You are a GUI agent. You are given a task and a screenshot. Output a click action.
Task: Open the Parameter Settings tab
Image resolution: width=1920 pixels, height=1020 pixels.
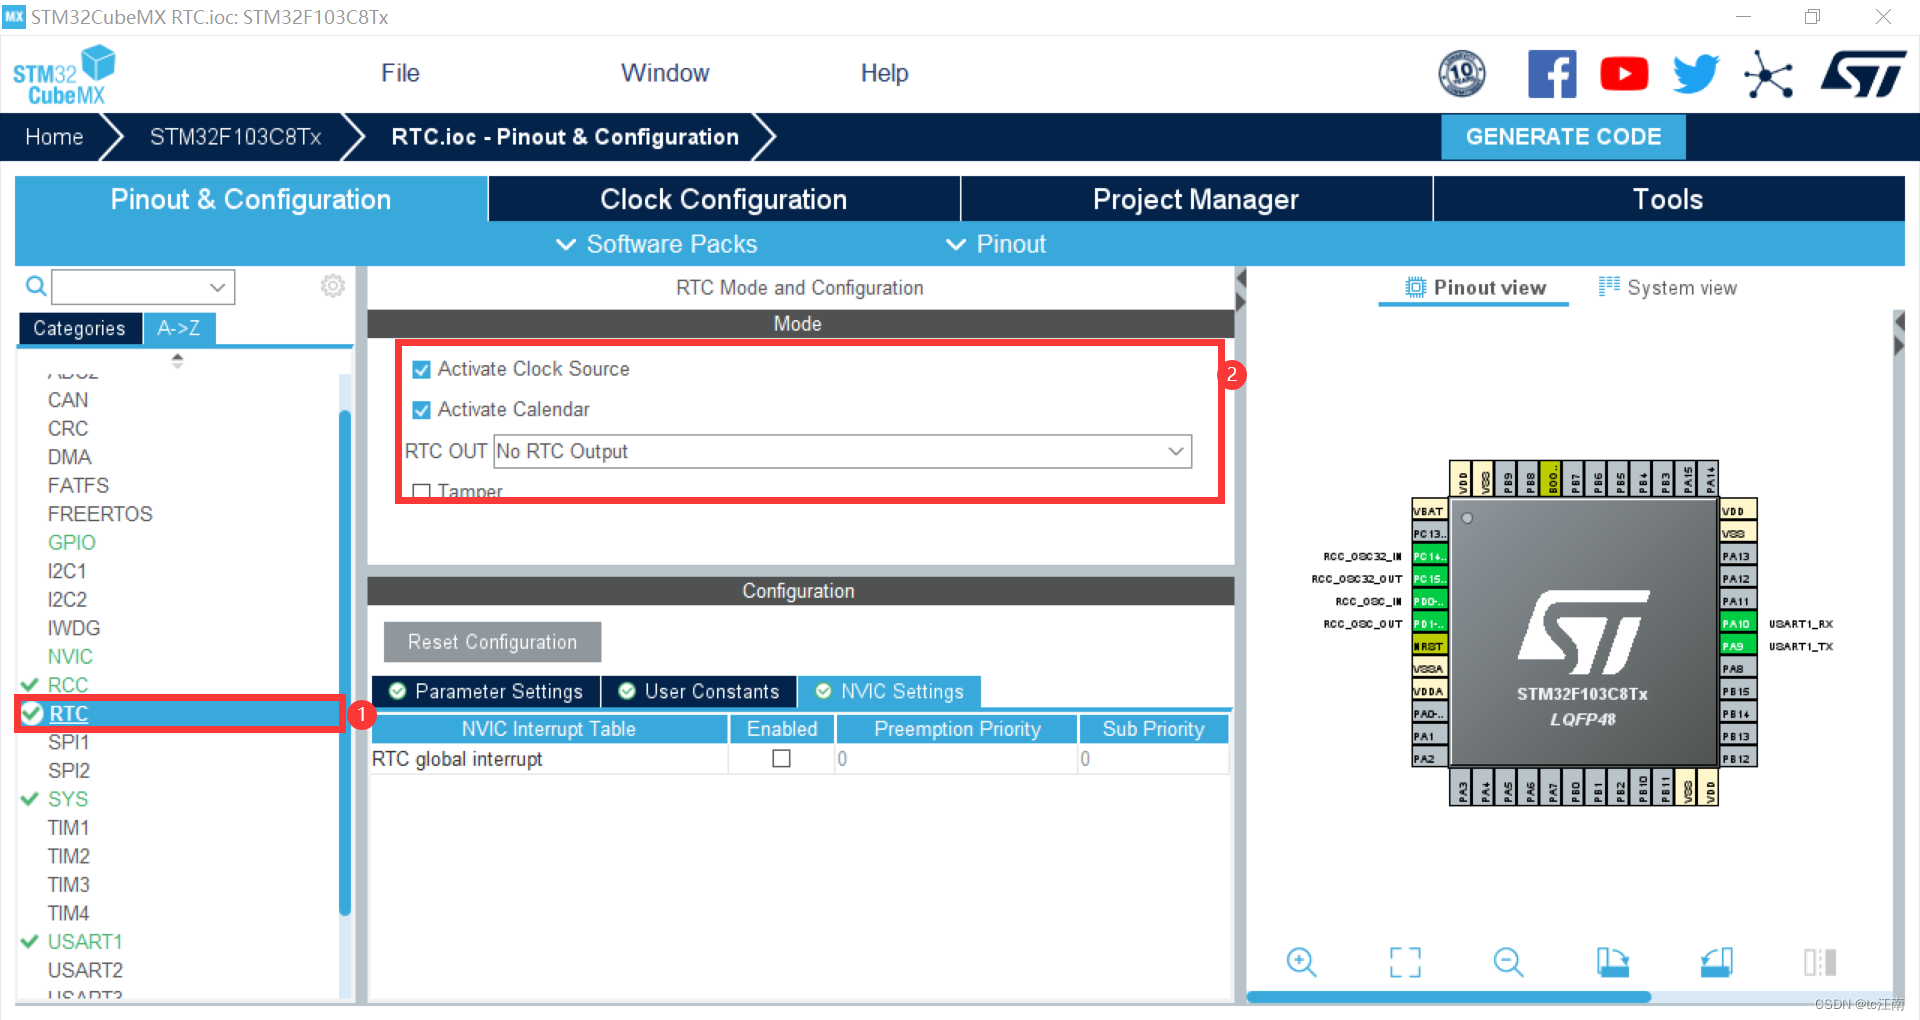(486, 691)
